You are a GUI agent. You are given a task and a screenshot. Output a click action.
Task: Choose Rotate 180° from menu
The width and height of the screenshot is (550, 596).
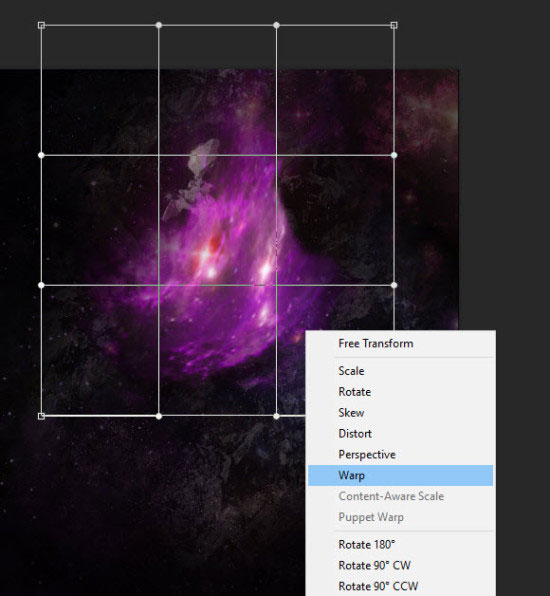[400, 545]
